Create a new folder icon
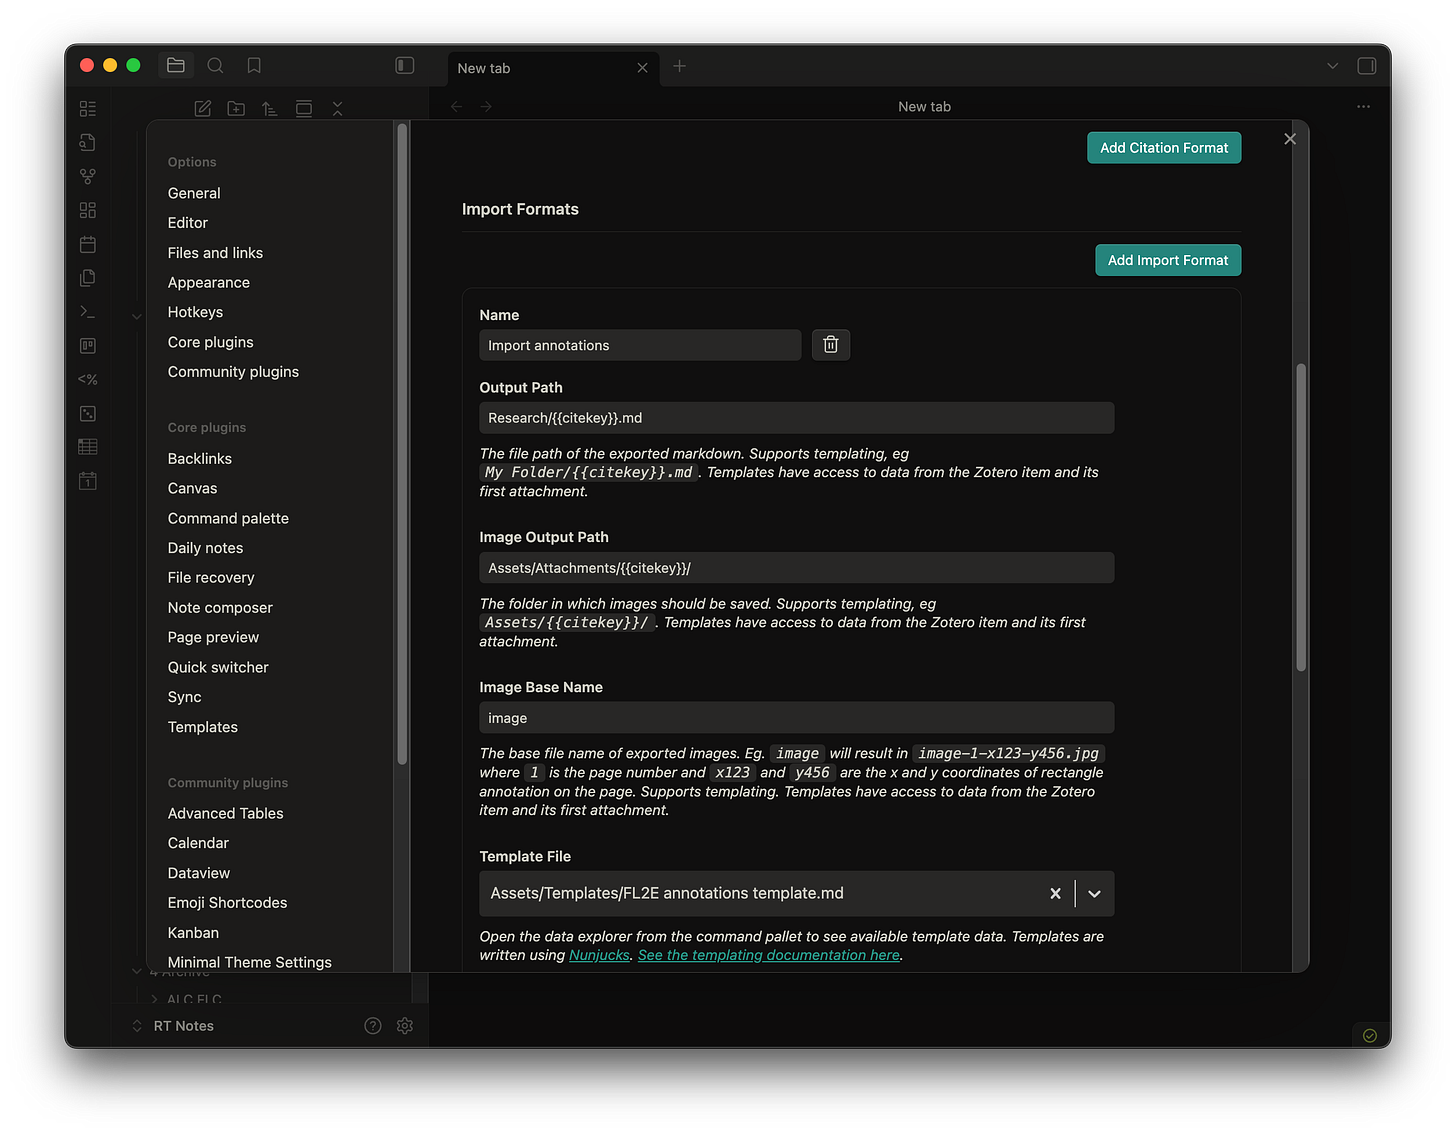This screenshot has height=1134, width=1456. pos(236,108)
